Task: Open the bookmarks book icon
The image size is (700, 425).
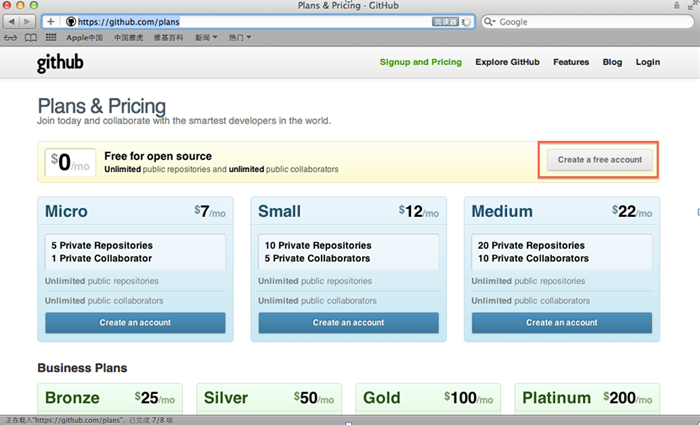Action: click(x=30, y=38)
